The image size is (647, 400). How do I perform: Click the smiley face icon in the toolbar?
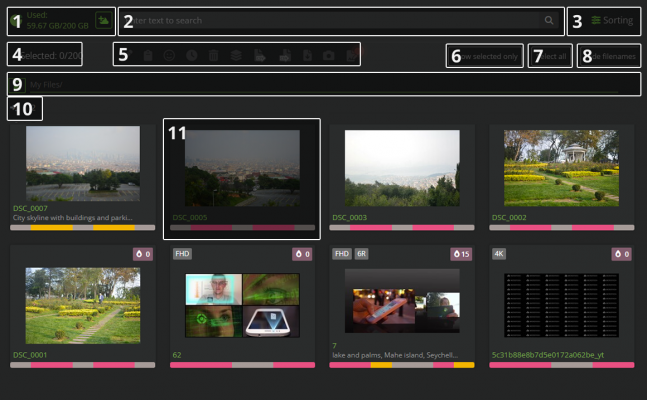[170, 56]
